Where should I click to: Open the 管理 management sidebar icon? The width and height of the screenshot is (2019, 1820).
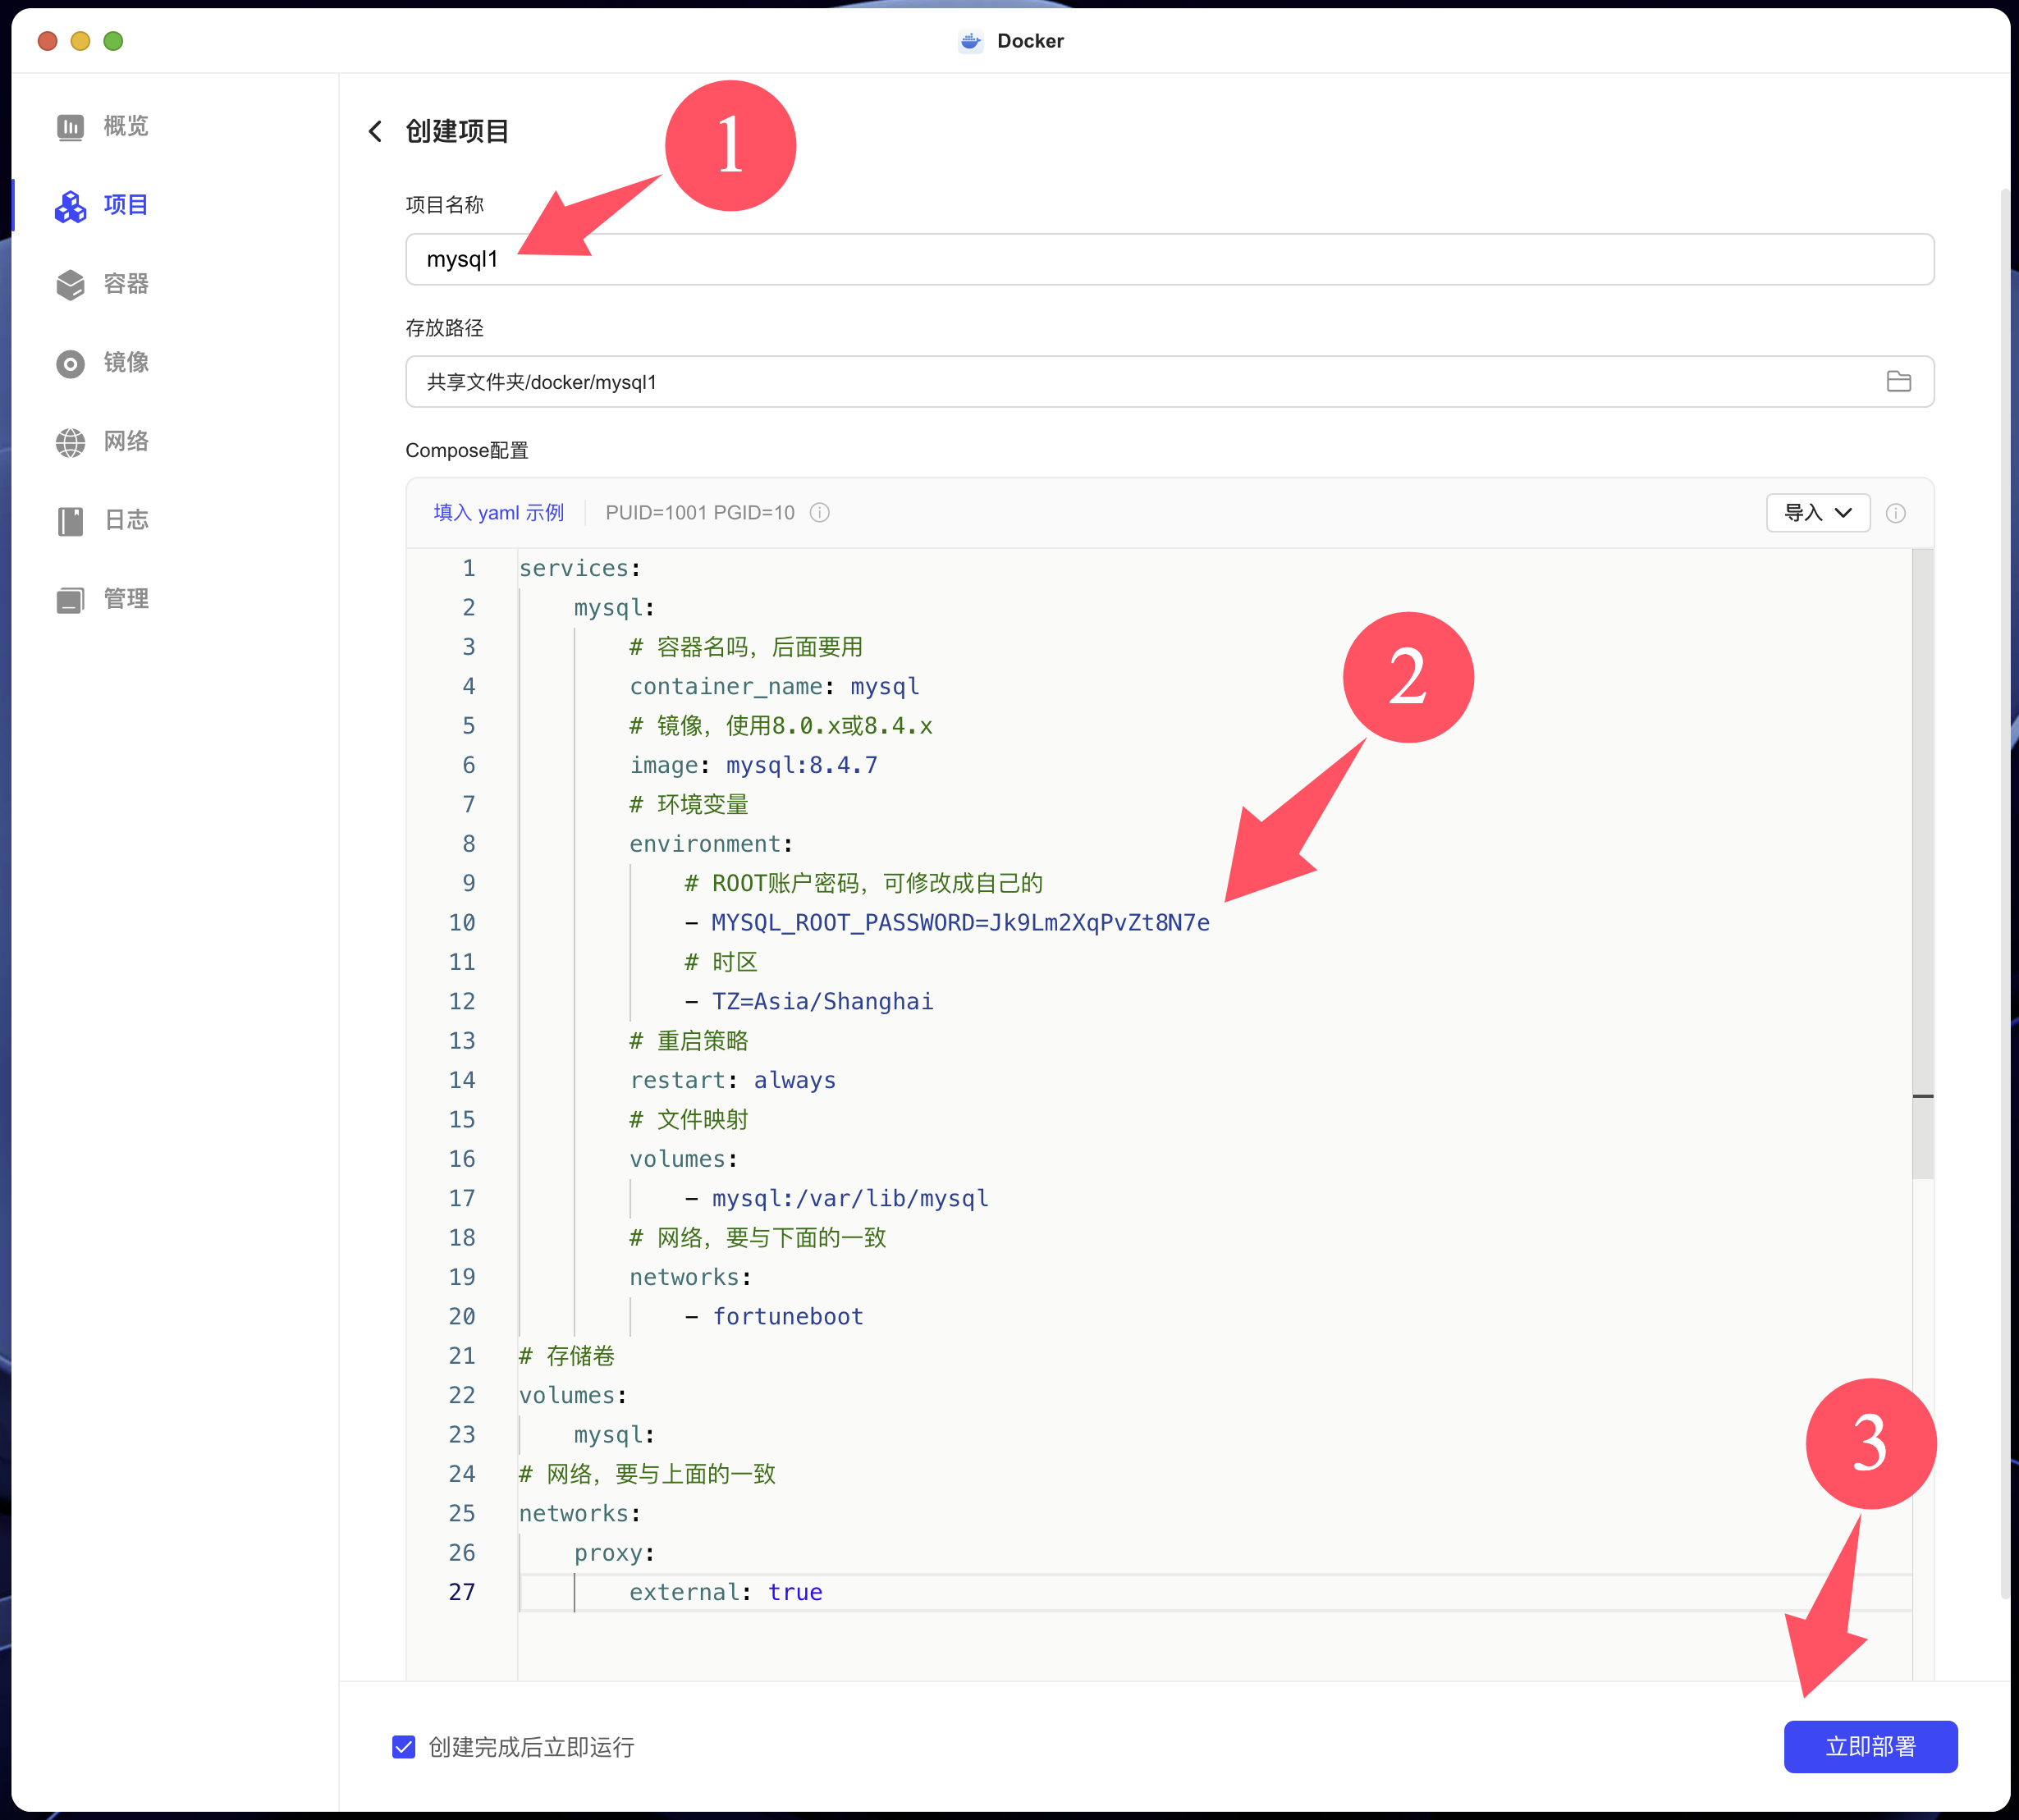pyautogui.click(x=70, y=600)
